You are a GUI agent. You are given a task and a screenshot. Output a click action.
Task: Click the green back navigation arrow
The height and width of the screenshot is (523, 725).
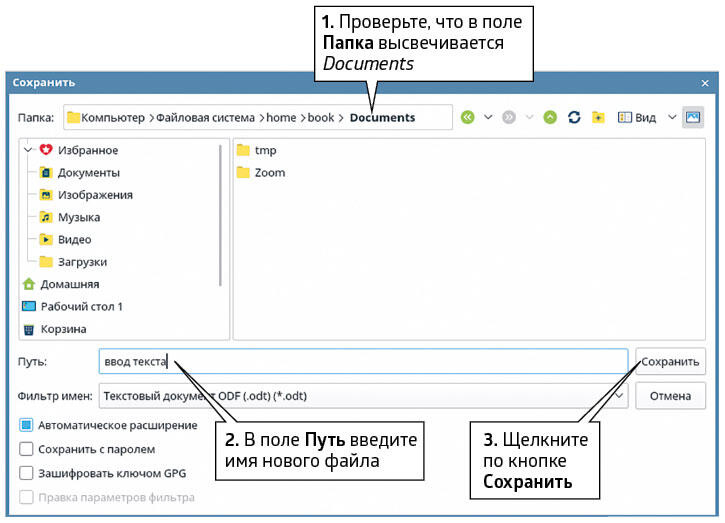[467, 117]
